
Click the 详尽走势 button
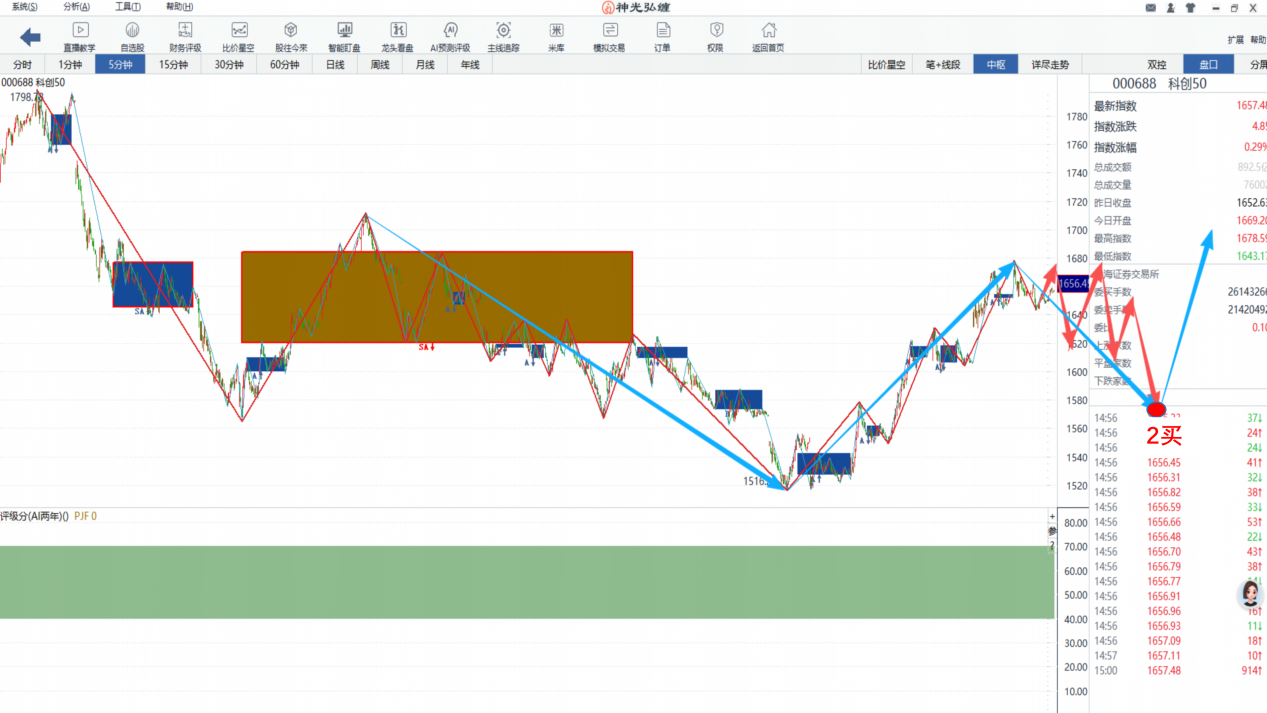tap(1050, 65)
